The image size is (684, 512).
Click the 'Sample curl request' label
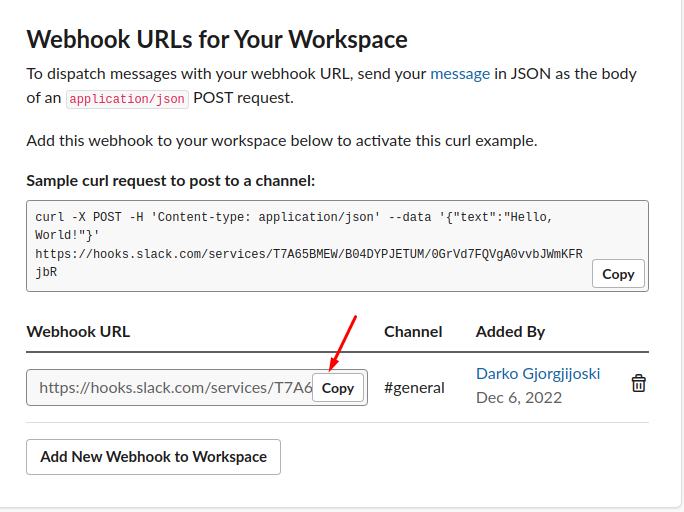pos(171,181)
